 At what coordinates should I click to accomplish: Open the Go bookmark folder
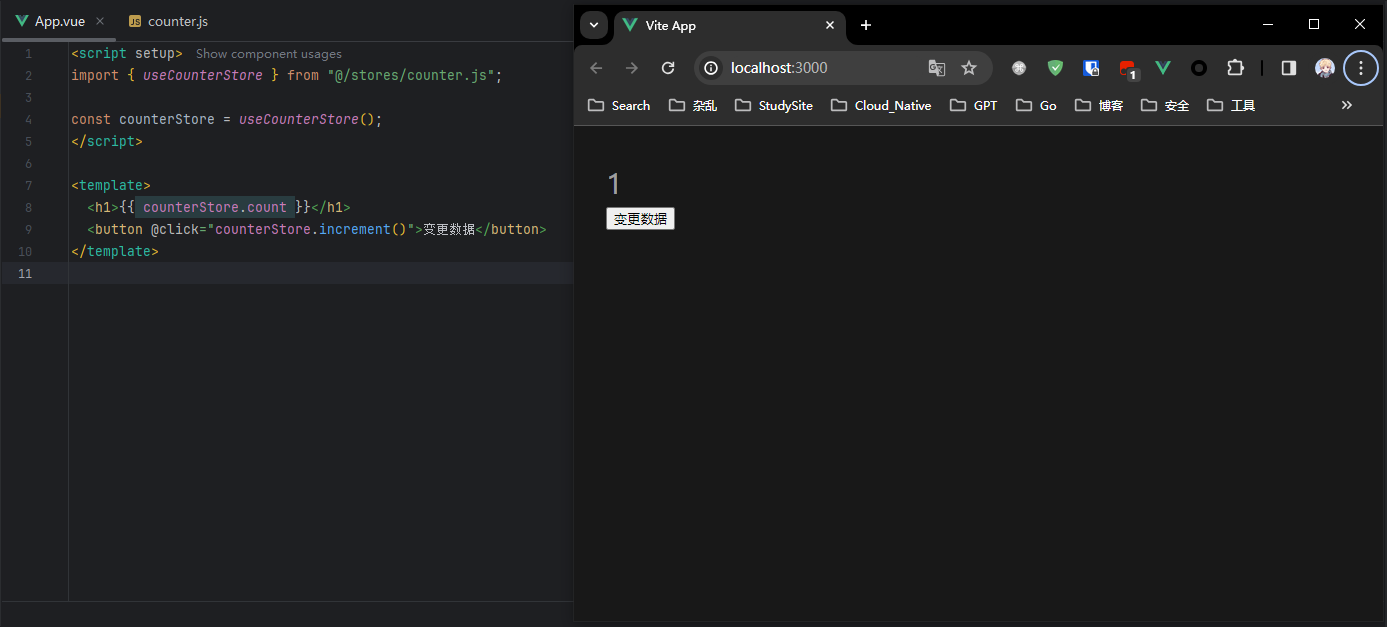1036,105
